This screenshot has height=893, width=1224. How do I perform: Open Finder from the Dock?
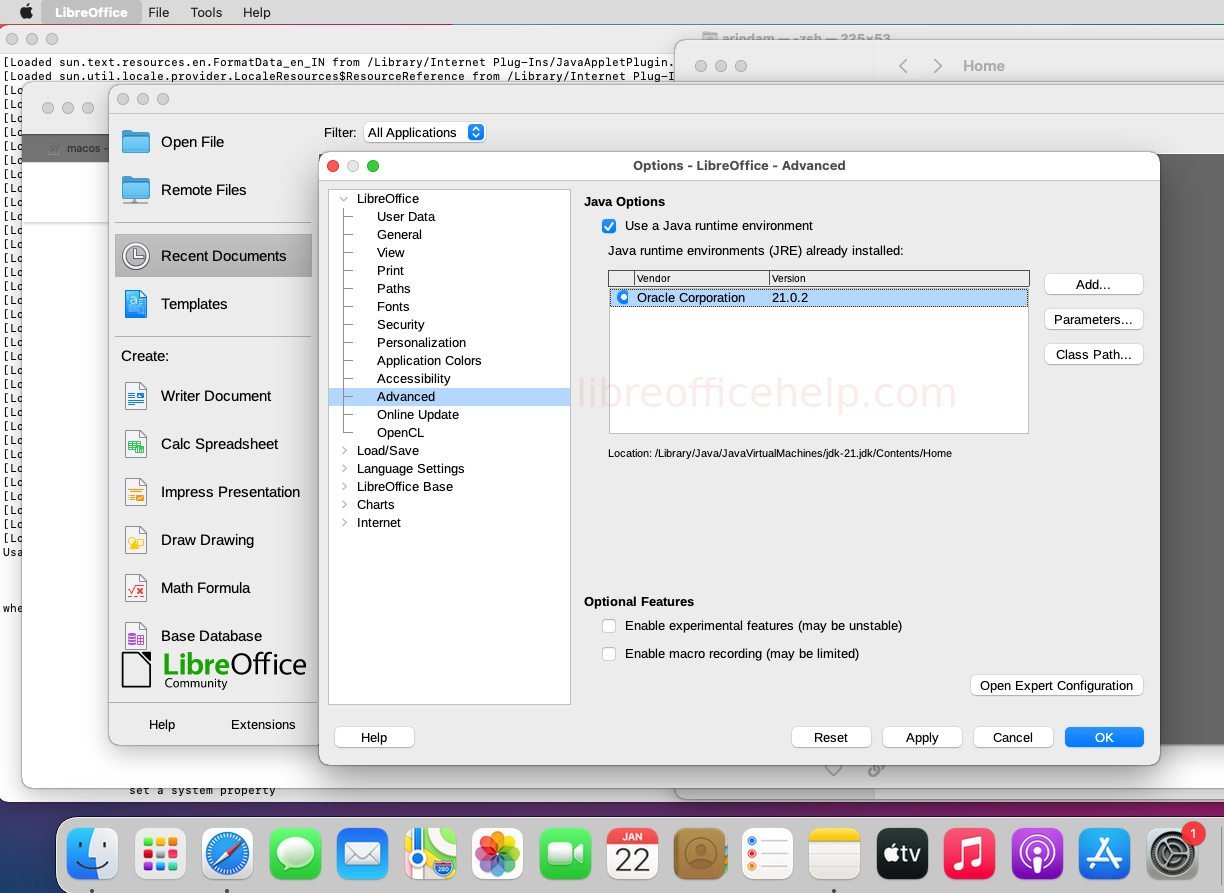pyautogui.click(x=92, y=855)
